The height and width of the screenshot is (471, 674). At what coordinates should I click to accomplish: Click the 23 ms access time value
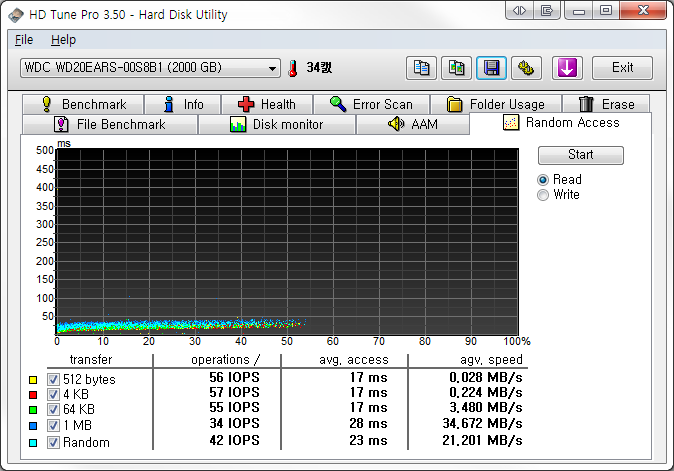[368, 440]
